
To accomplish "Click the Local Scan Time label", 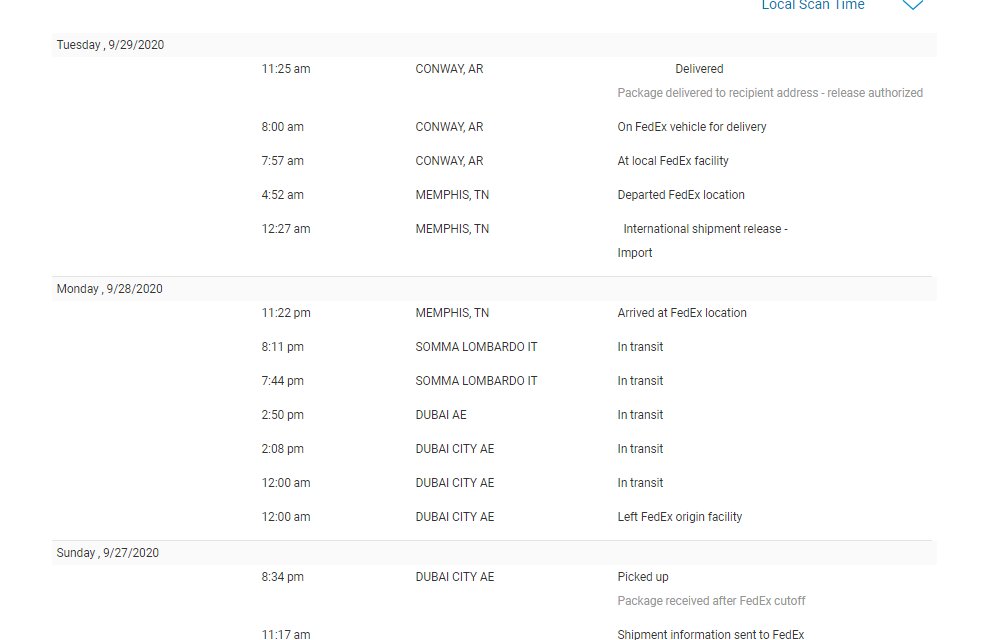I will click(x=813, y=5).
